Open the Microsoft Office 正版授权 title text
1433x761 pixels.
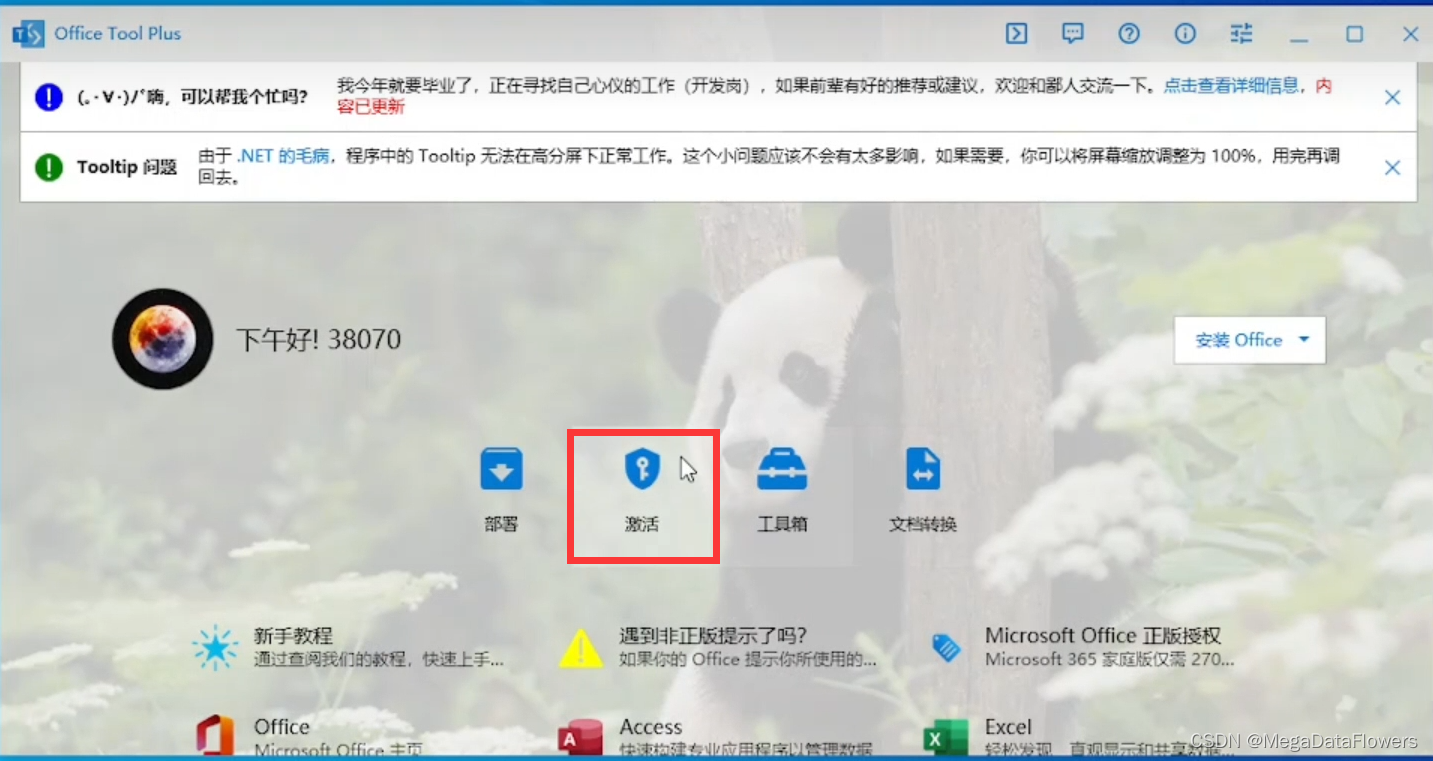pos(1103,636)
